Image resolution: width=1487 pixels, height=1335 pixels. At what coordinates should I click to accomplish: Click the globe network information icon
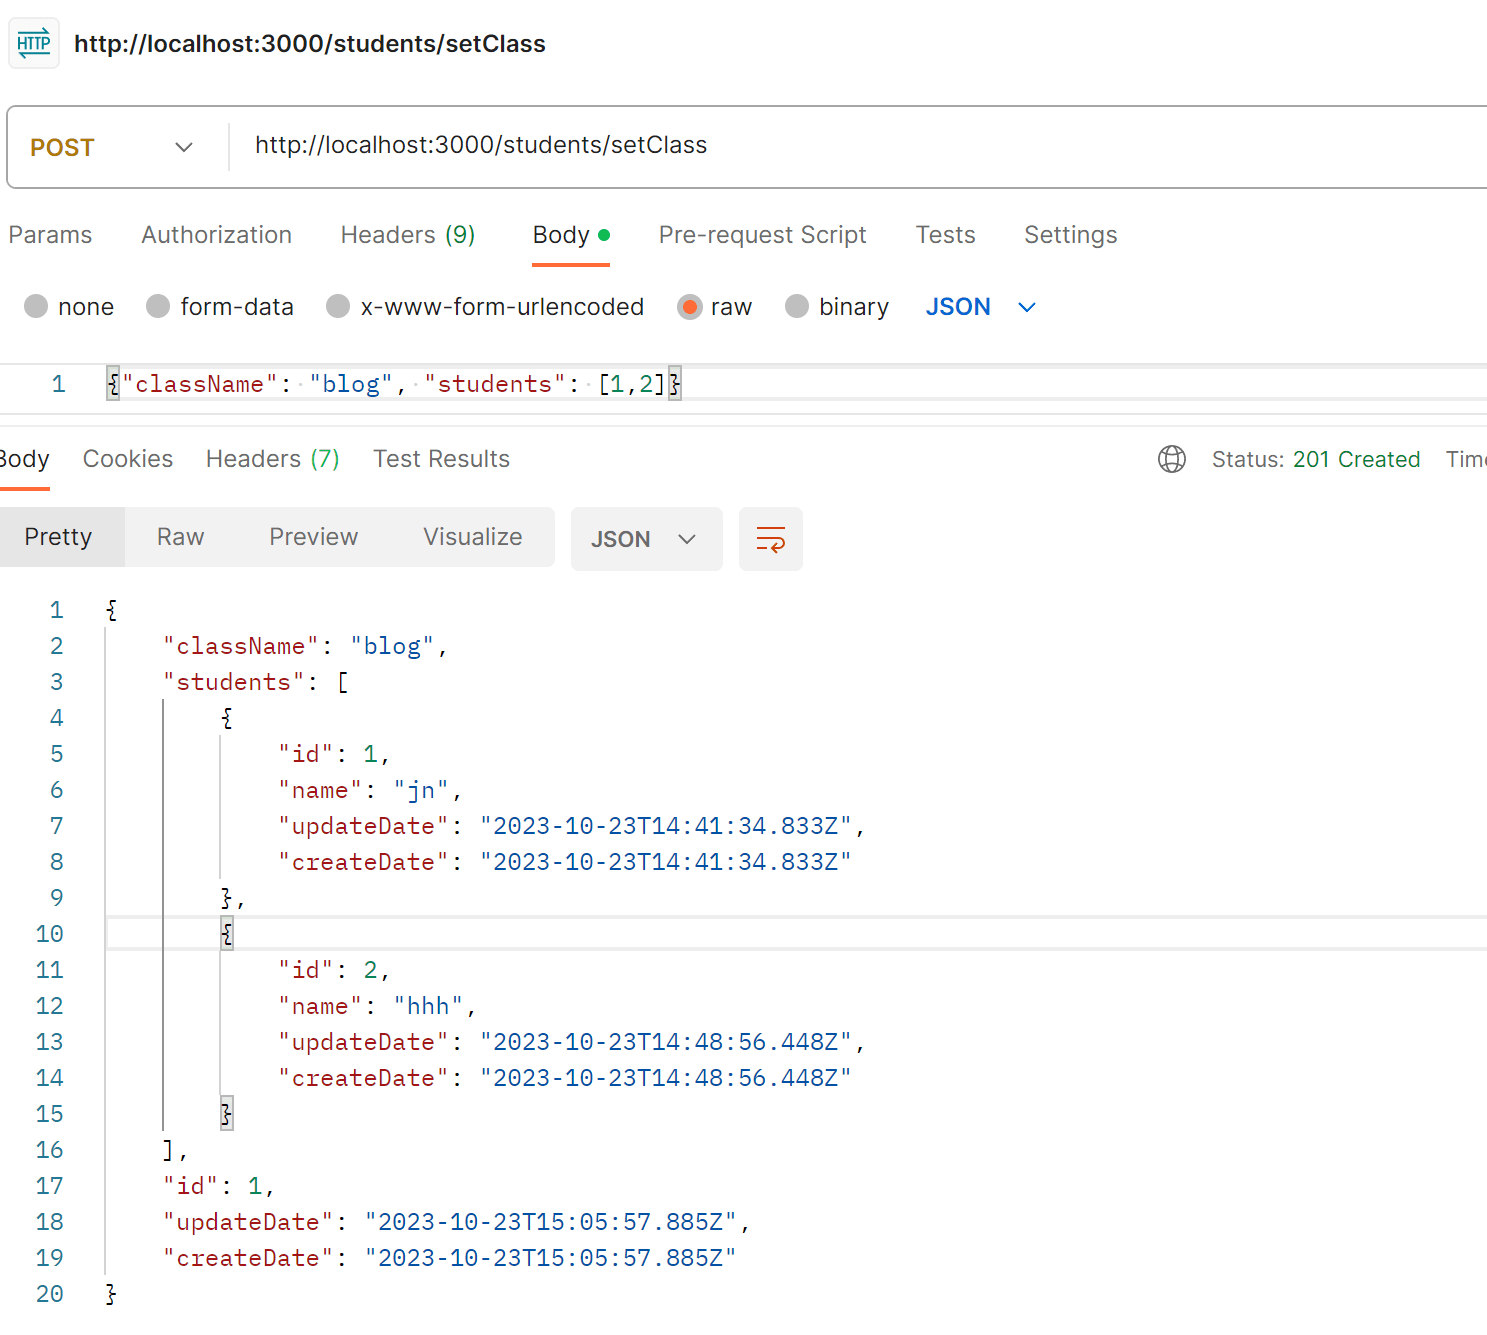pos(1171,459)
